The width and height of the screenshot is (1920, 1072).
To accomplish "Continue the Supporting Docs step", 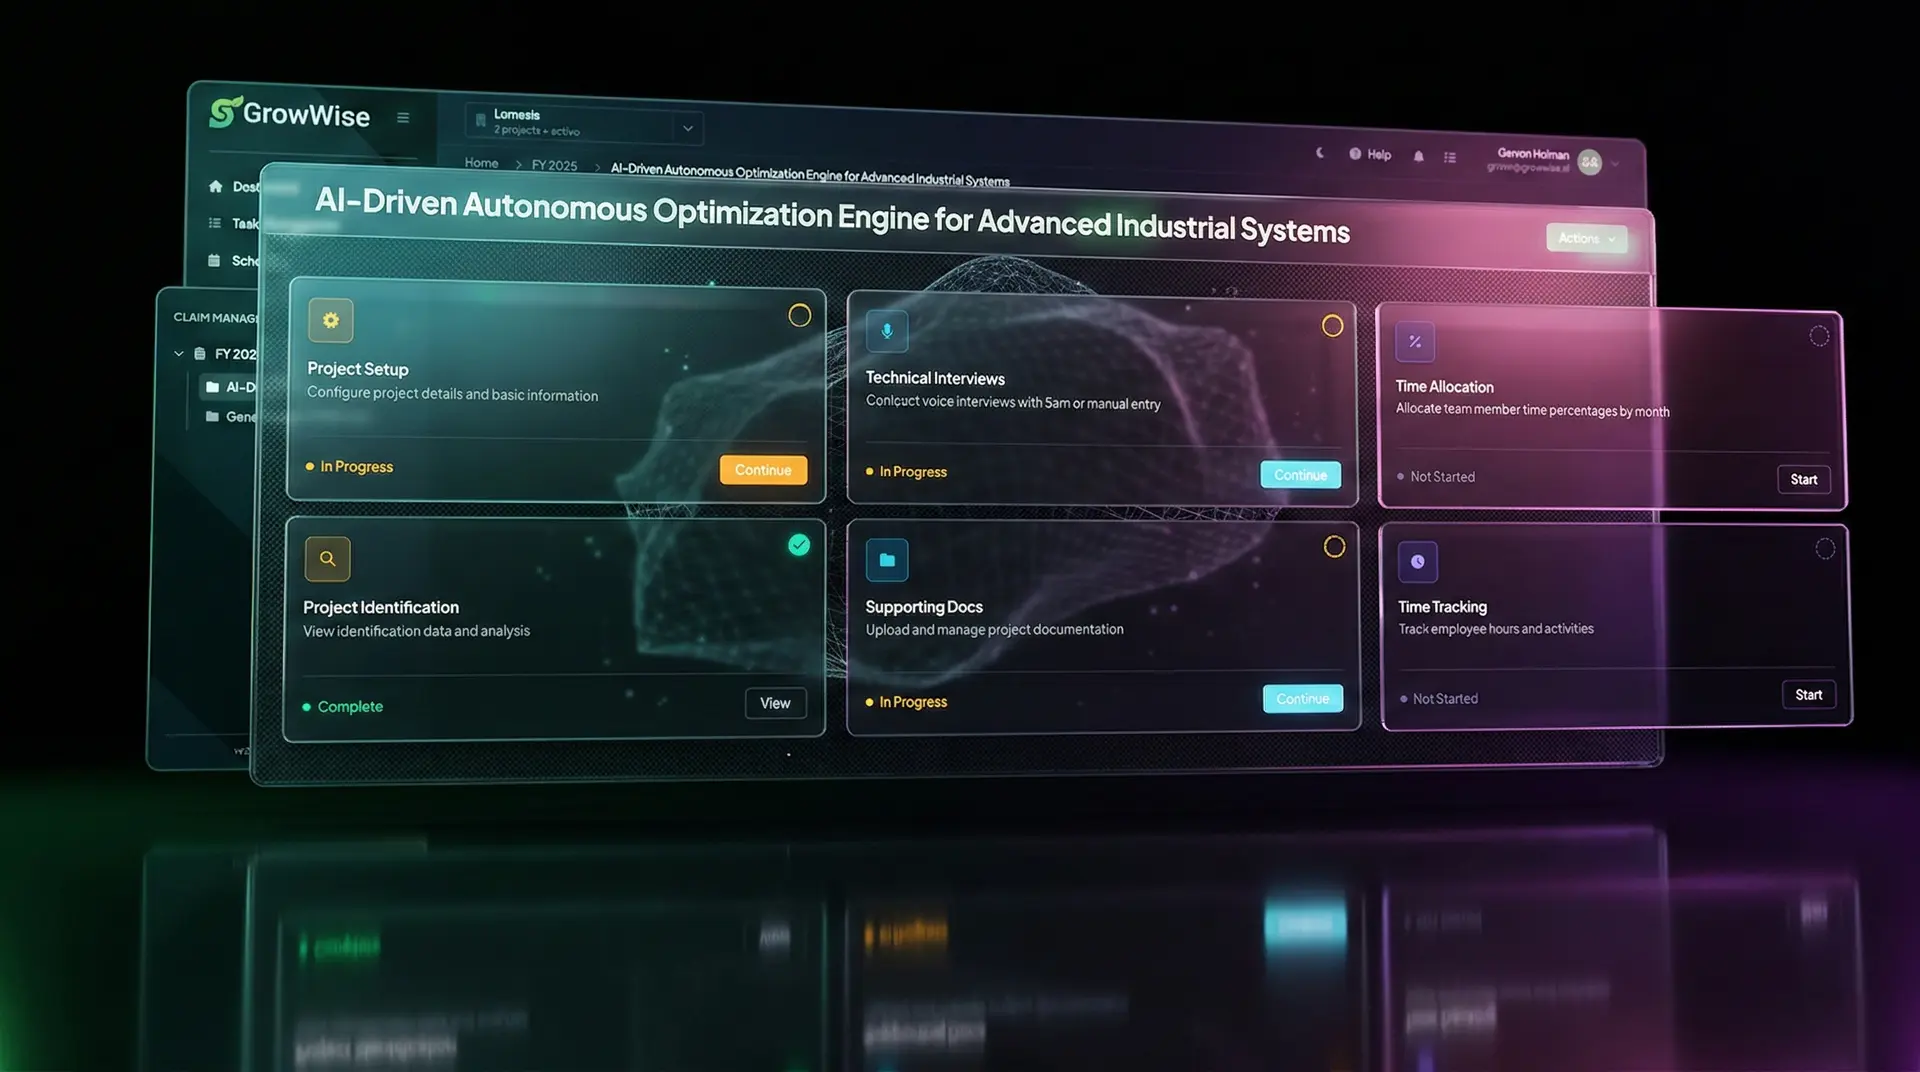I will [1303, 698].
